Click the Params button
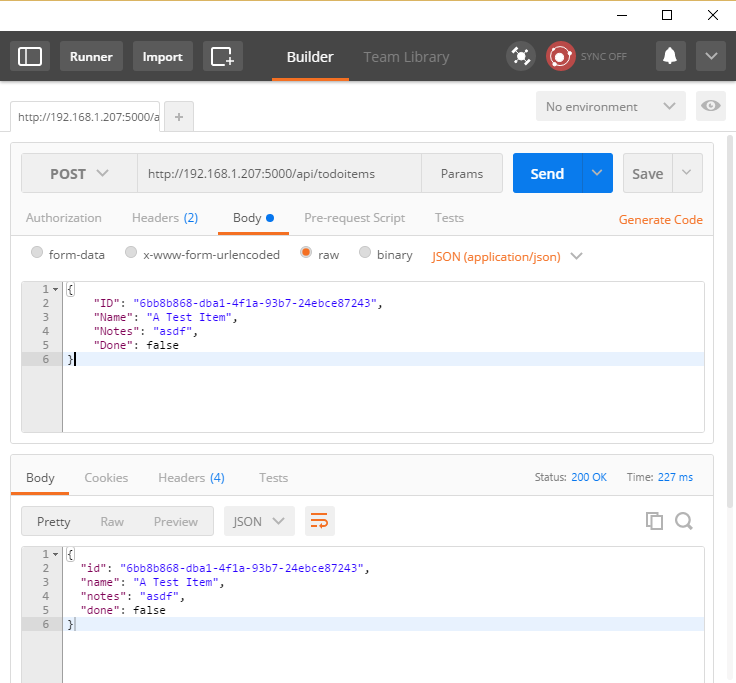 click(x=462, y=173)
